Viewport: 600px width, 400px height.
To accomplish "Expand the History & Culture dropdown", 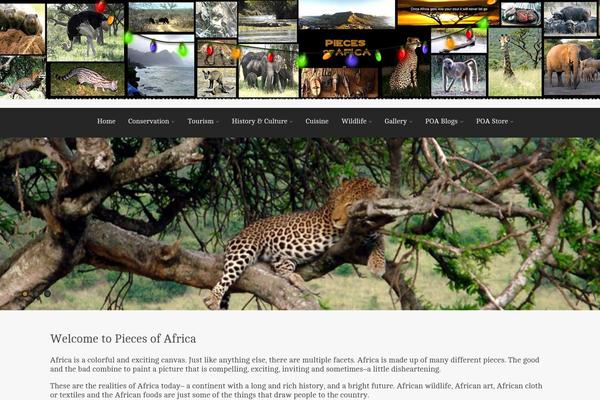I will [x=262, y=121].
